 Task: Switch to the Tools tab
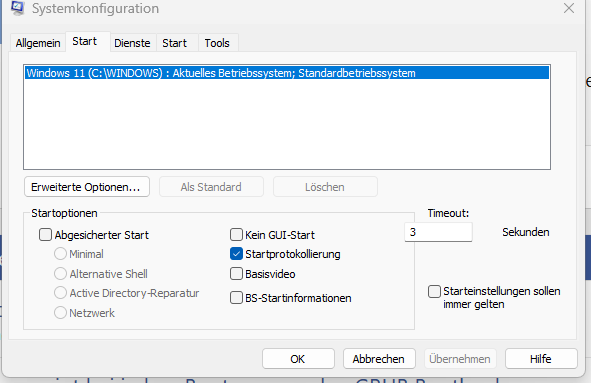[x=217, y=43]
